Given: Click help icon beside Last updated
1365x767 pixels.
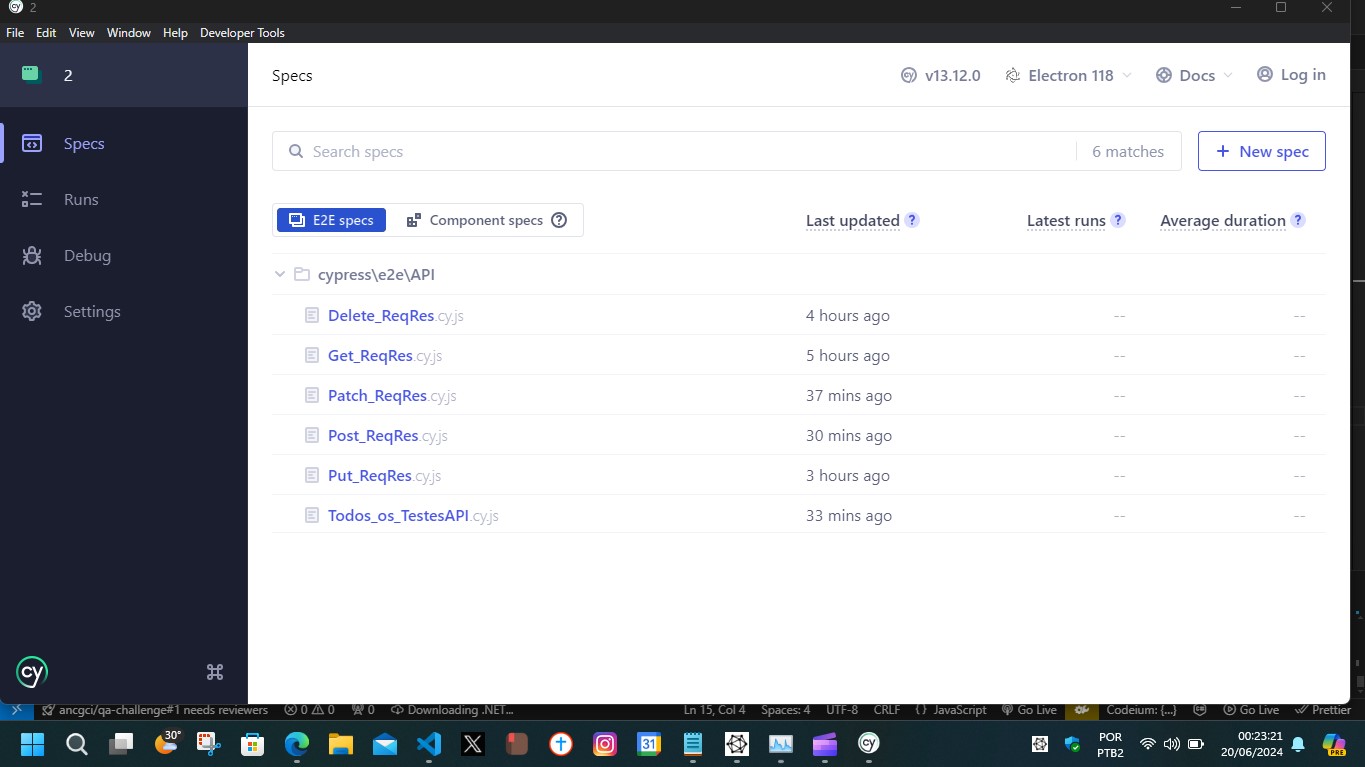Looking at the screenshot, I should [x=912, y=220].
